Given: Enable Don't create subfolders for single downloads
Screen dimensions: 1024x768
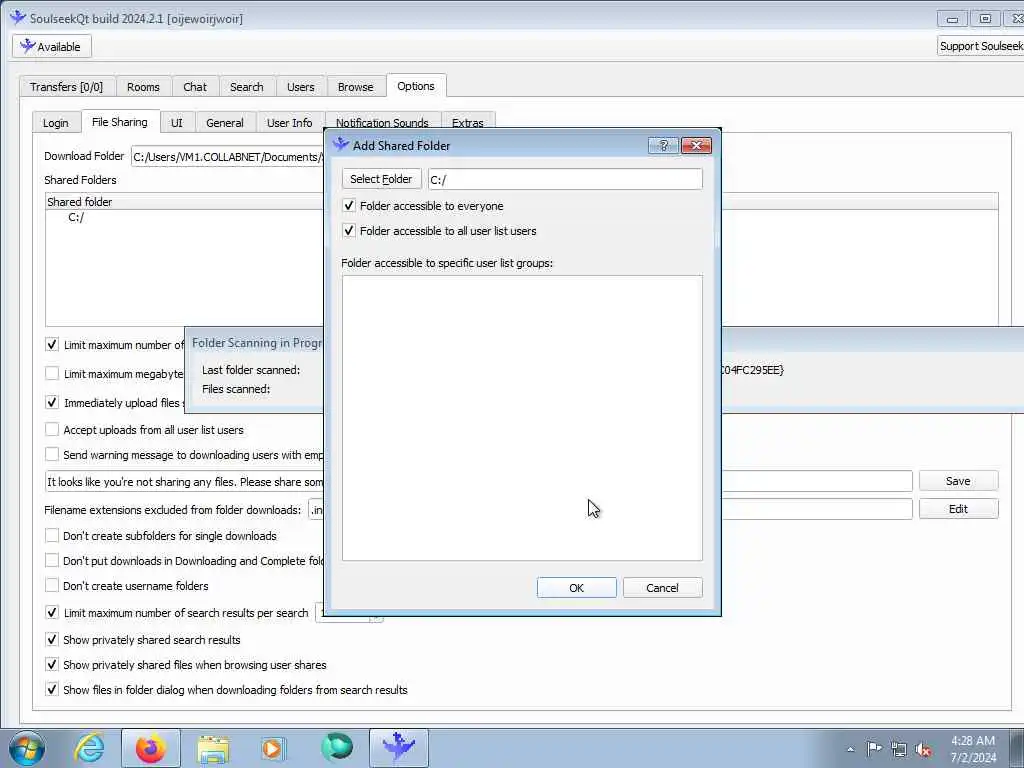Looking at the screenshot, I should tap(52, 536).
